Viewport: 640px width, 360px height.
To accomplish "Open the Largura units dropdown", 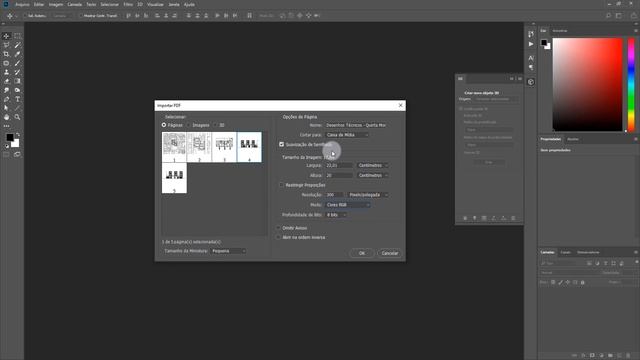I will tap(373, 165).
